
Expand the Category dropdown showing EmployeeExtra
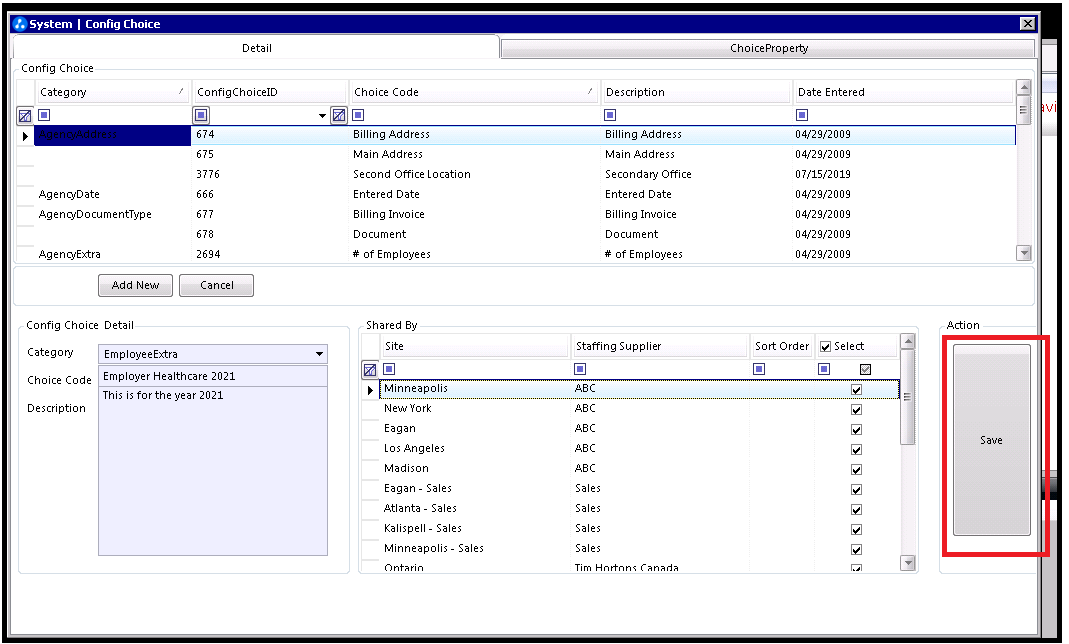[319, 354]
